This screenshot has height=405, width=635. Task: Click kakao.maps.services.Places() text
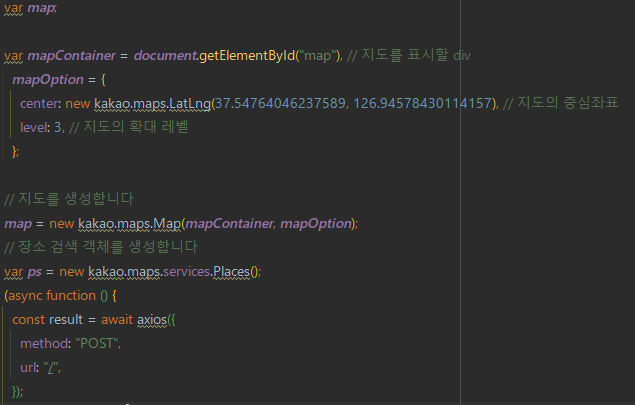click(x=173, y=272)
